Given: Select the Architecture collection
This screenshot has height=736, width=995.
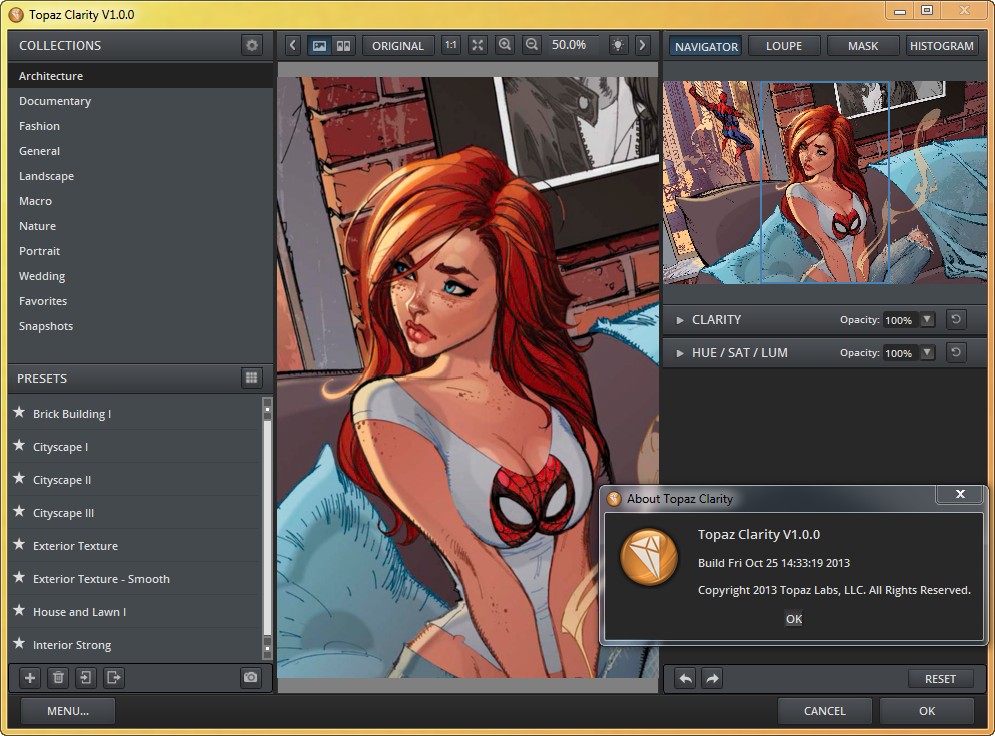Looking at the screenshot, I should tap(140, 76).
